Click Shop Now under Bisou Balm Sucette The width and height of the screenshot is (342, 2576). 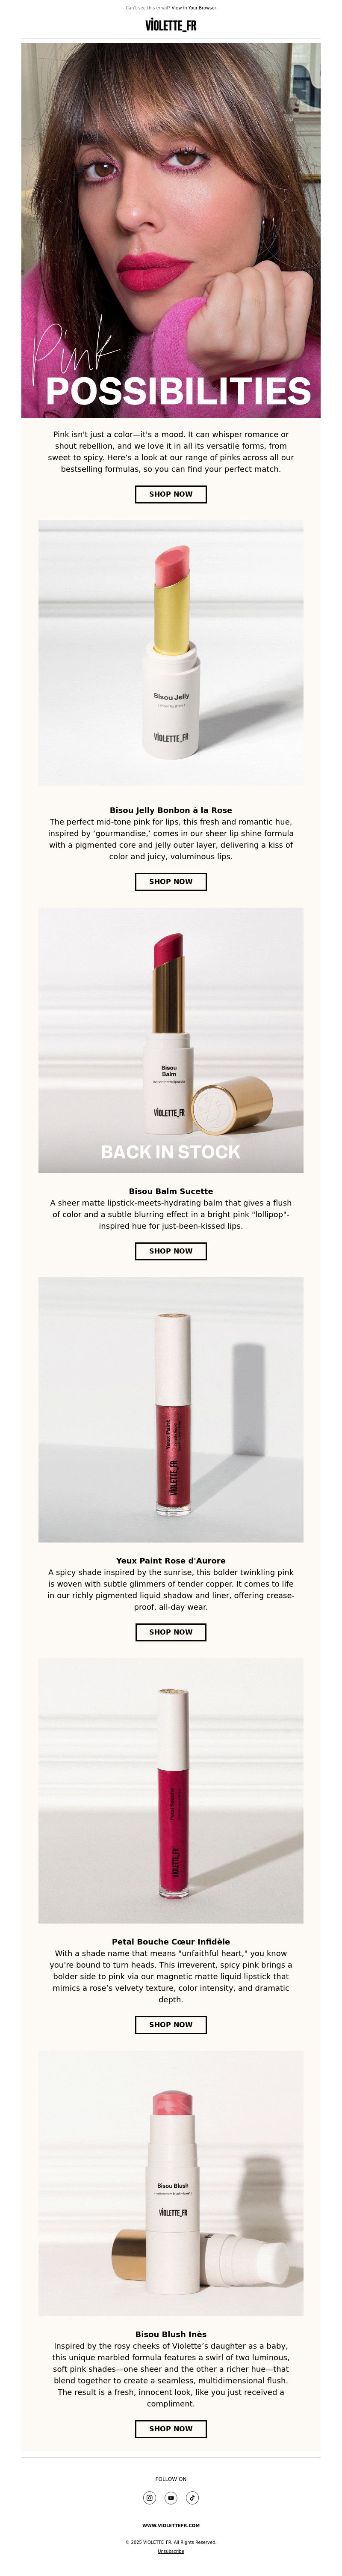(x=171, y=1250)
